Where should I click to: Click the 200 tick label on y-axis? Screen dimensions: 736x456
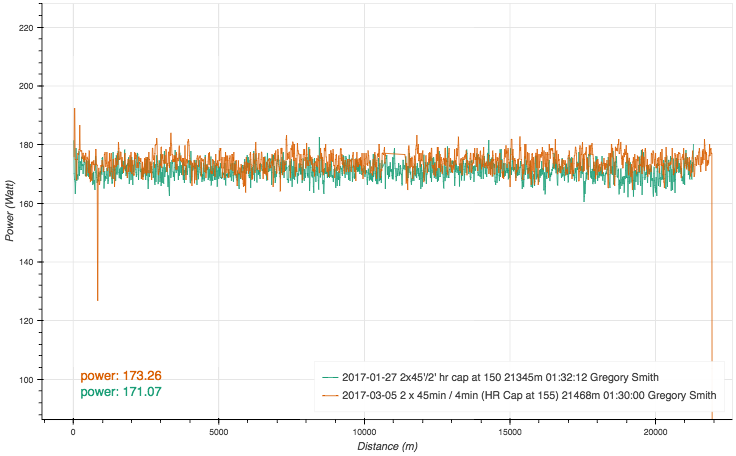point(26,86)
